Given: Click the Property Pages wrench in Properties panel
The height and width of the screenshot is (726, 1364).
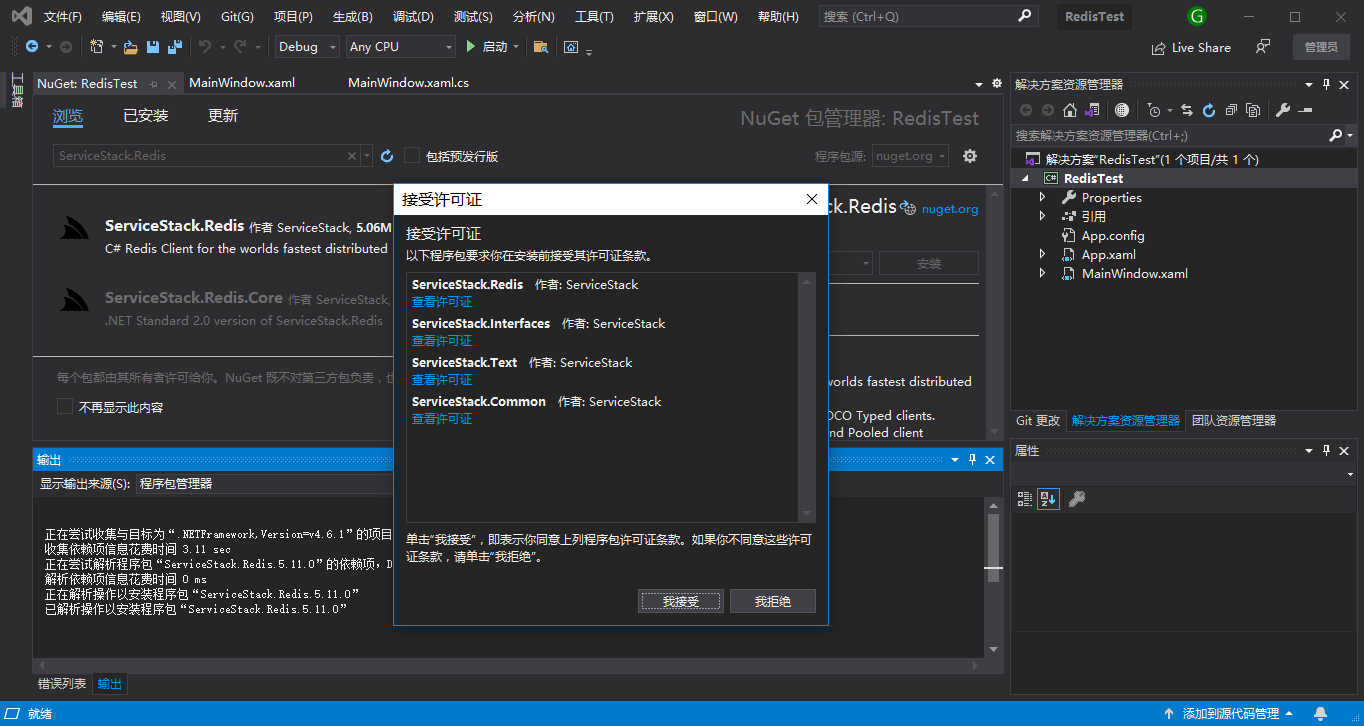Looking at the screenshot, I should click(1077, 498).
